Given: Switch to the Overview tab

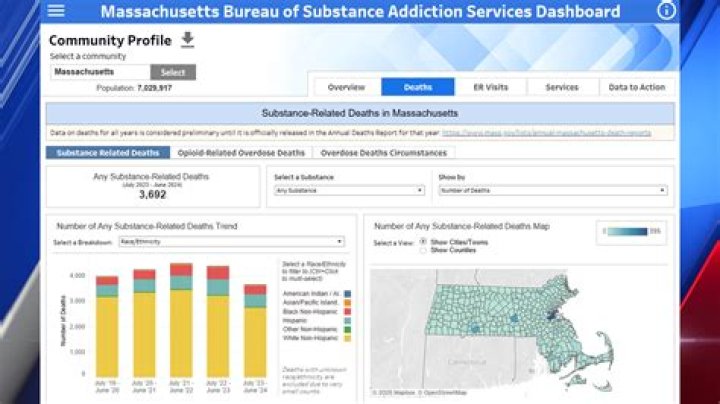Looking at the screenshot, I should (x=347, y=87).
